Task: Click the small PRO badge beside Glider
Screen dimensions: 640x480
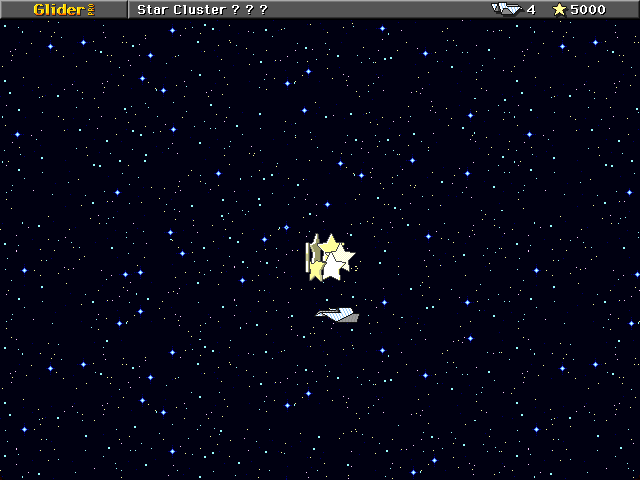Action: (91, 9)
